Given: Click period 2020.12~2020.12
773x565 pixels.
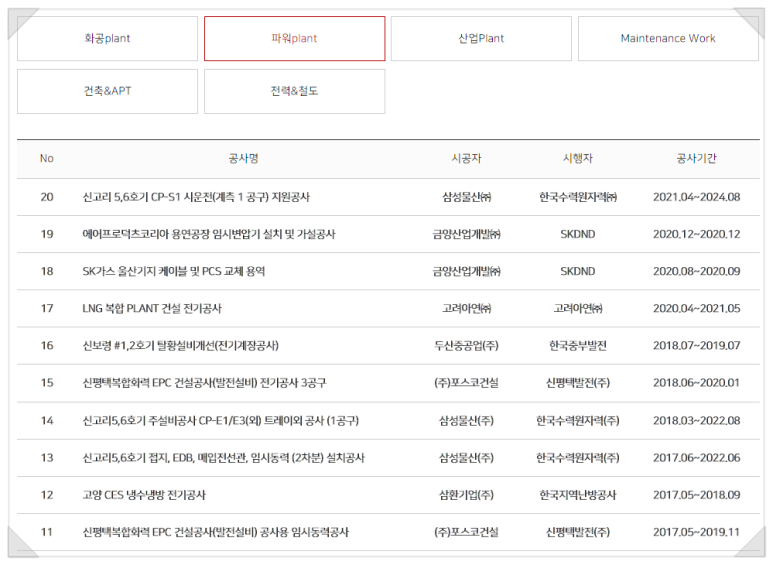Looking at the screenshot, I should 697,234.
